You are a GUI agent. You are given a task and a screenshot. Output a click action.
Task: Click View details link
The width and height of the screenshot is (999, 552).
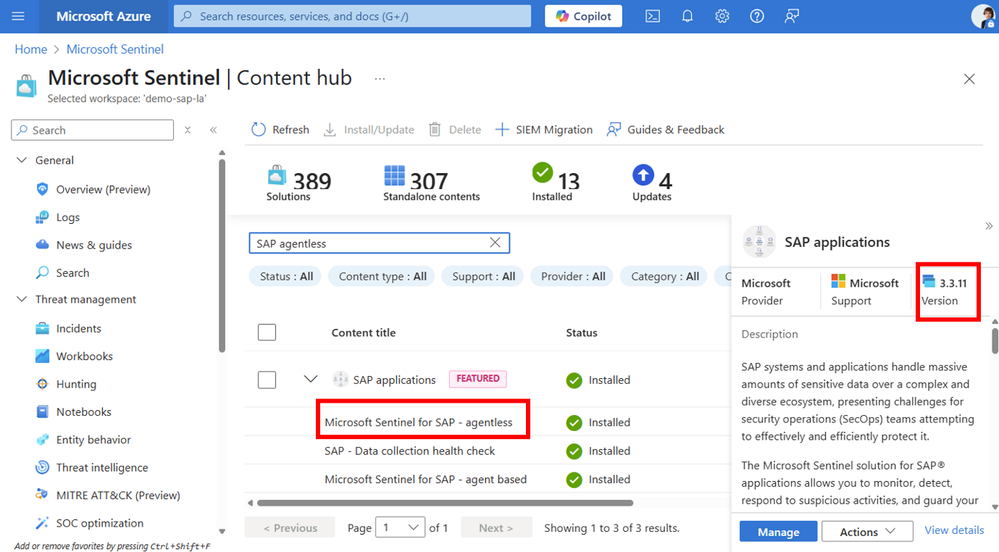tap(954, 530)
